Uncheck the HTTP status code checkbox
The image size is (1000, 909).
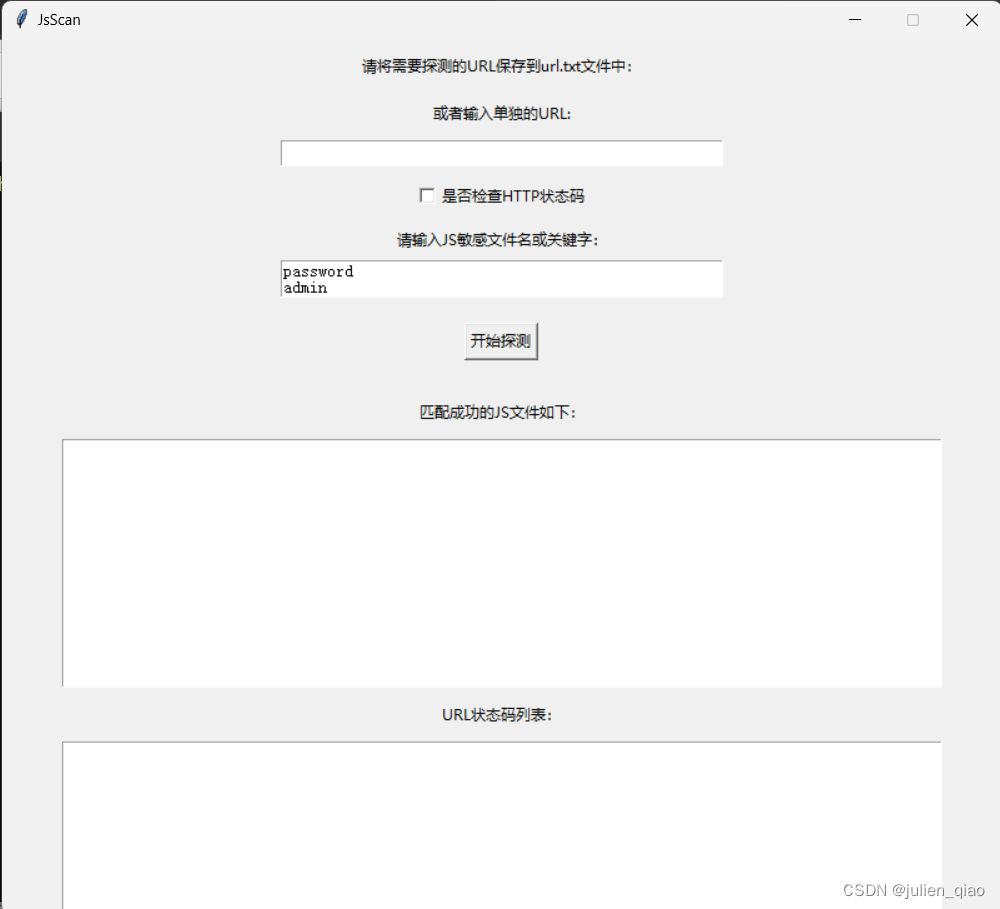coord(427,195)
